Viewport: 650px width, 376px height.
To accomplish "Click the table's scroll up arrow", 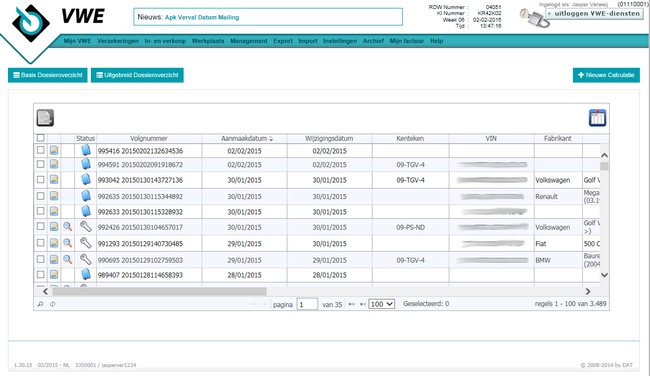I will click(604, 155).
